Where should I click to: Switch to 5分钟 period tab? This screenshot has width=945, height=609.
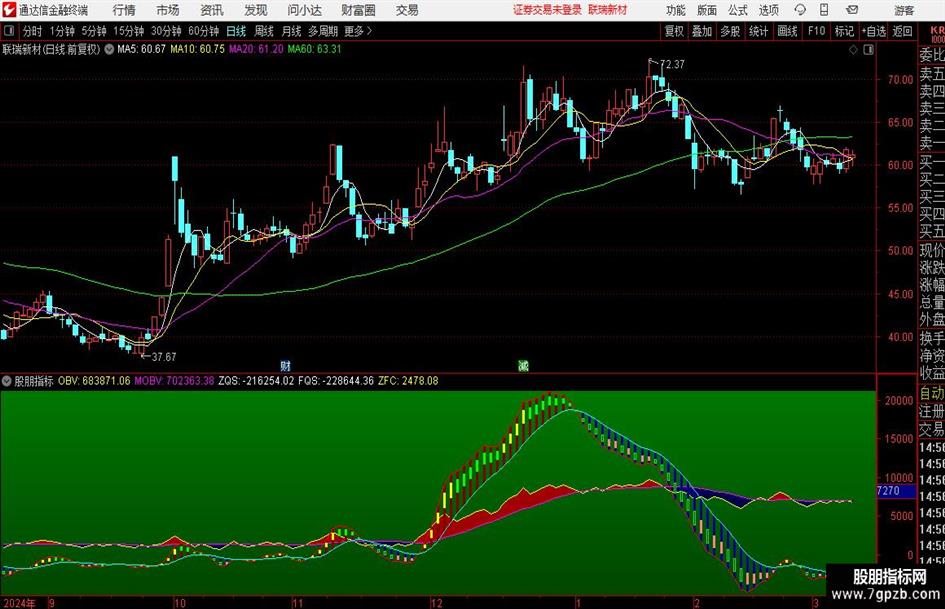(x=94, y=31)
